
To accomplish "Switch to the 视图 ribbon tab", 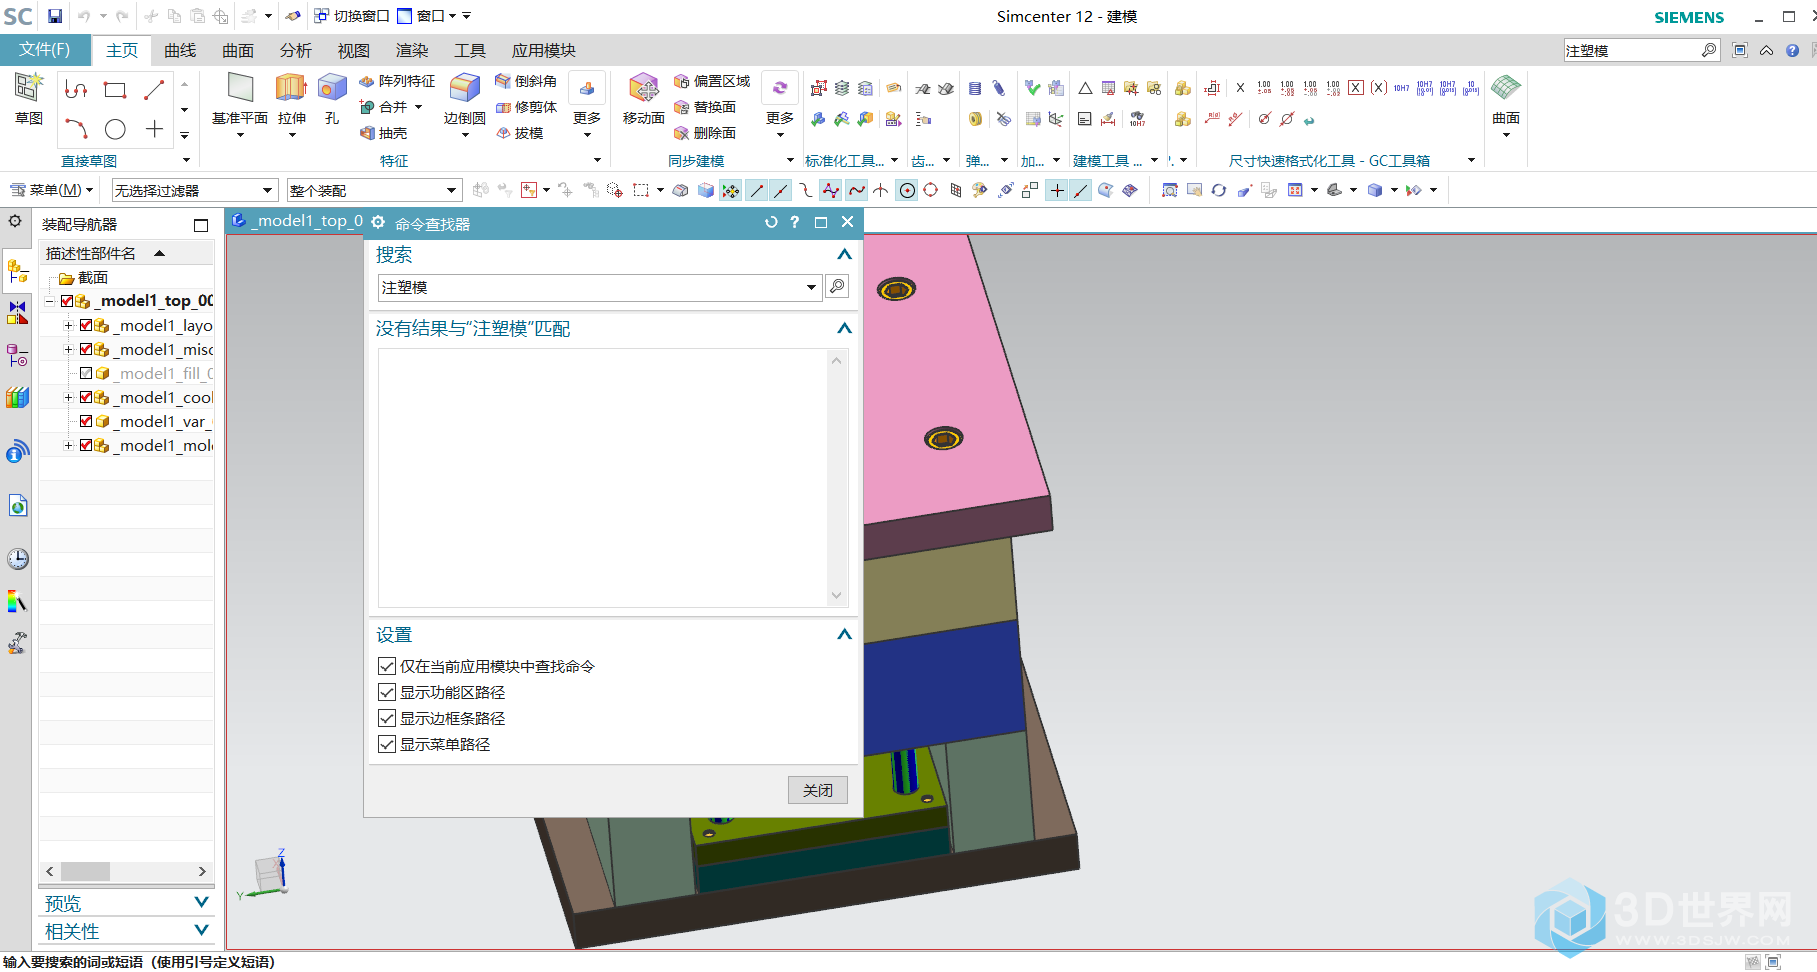I will click(x=354, y=50).
